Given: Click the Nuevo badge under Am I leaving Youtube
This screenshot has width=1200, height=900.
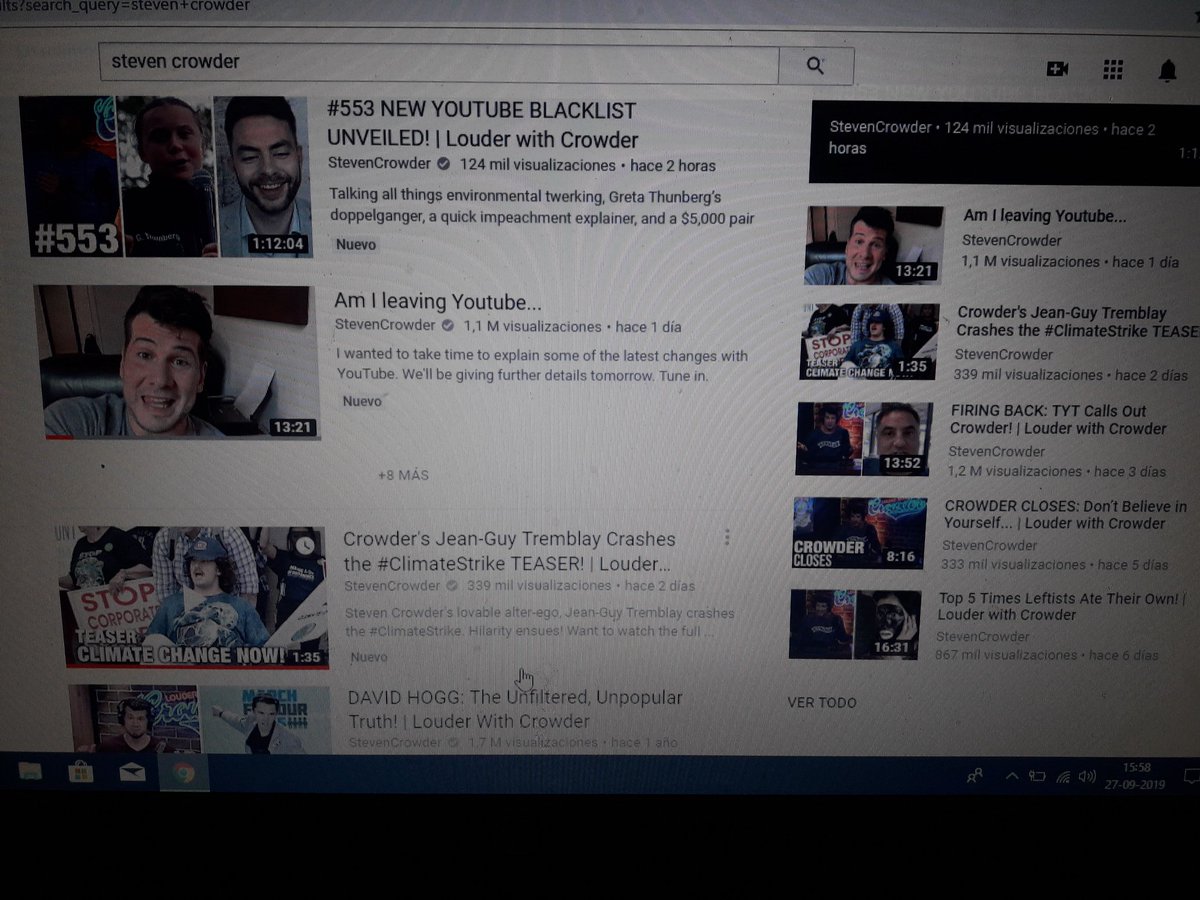Looking at the screenshot, I should (x=362, y=401).
